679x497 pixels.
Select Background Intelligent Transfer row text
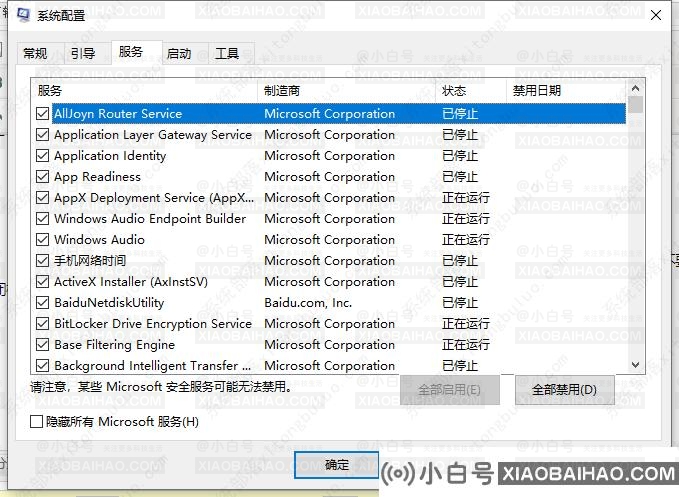152,366
